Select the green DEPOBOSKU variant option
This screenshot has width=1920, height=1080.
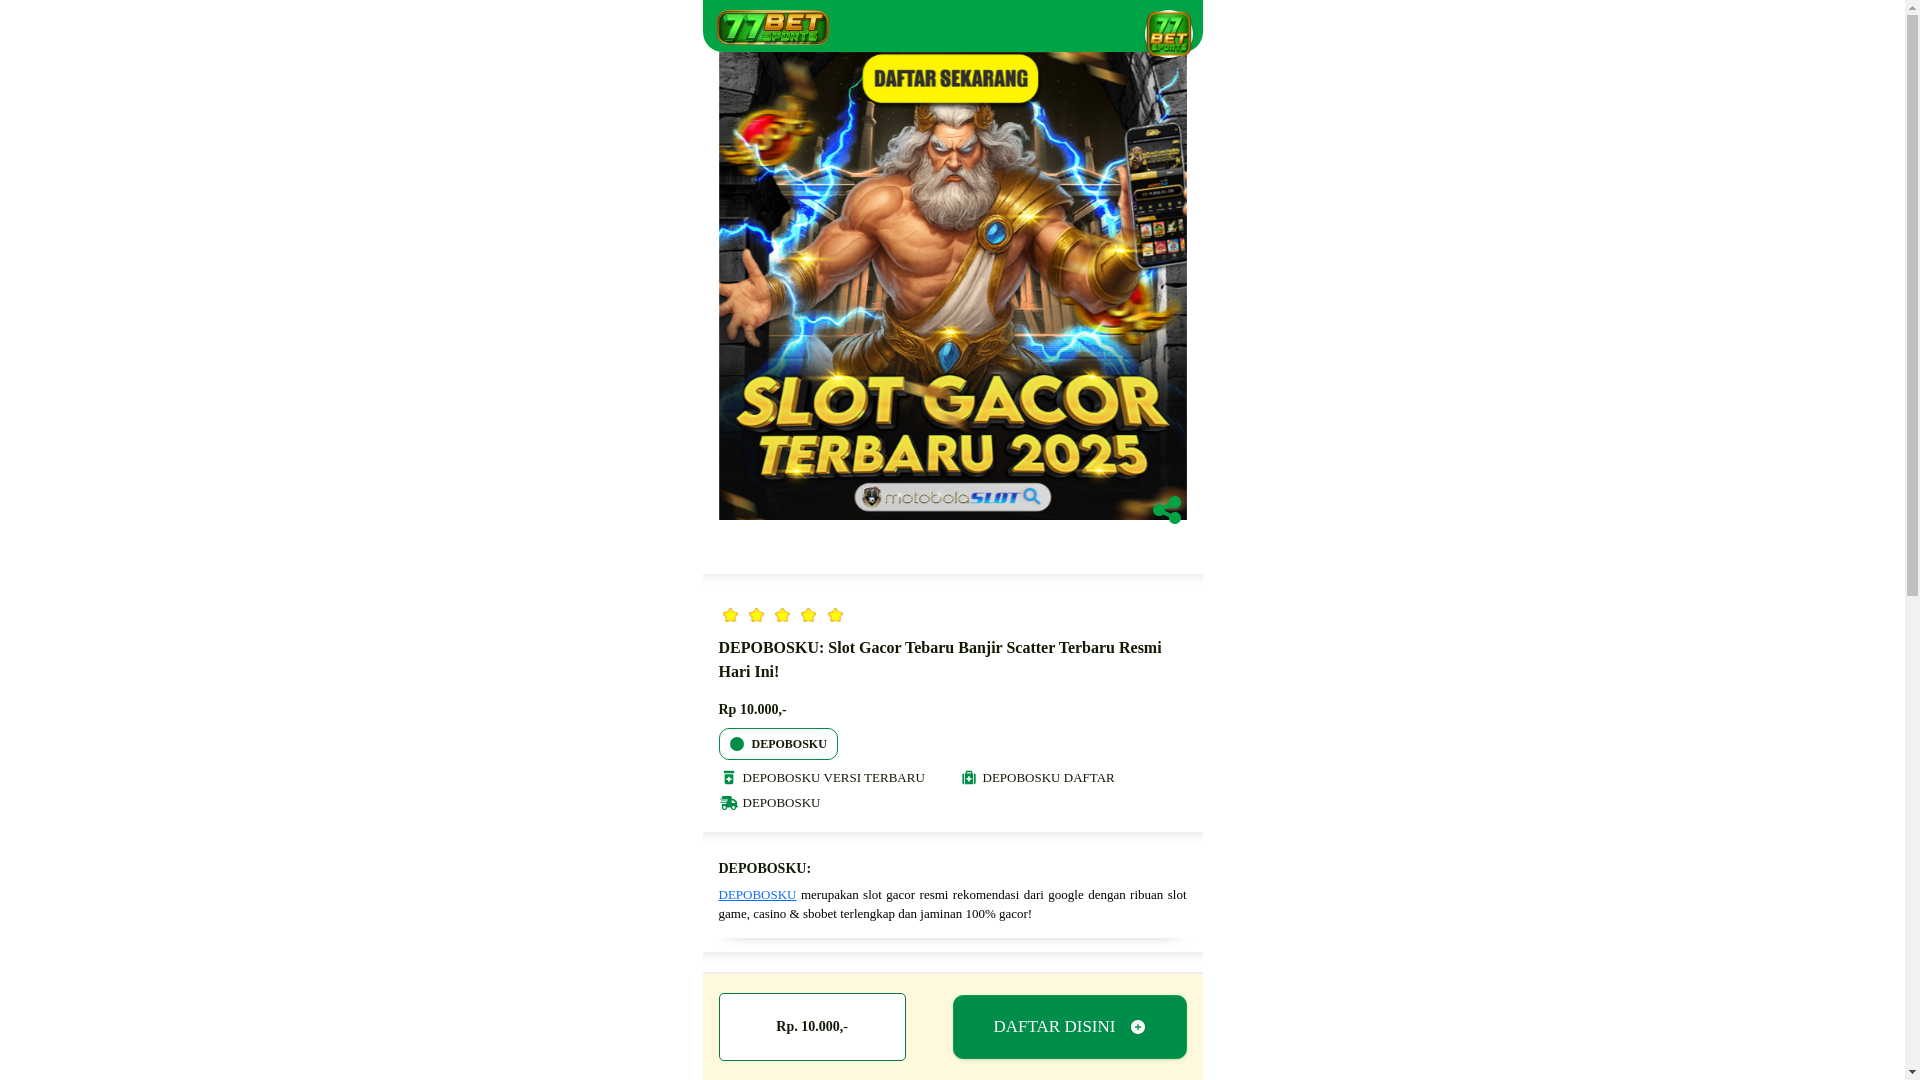[778, 744]
